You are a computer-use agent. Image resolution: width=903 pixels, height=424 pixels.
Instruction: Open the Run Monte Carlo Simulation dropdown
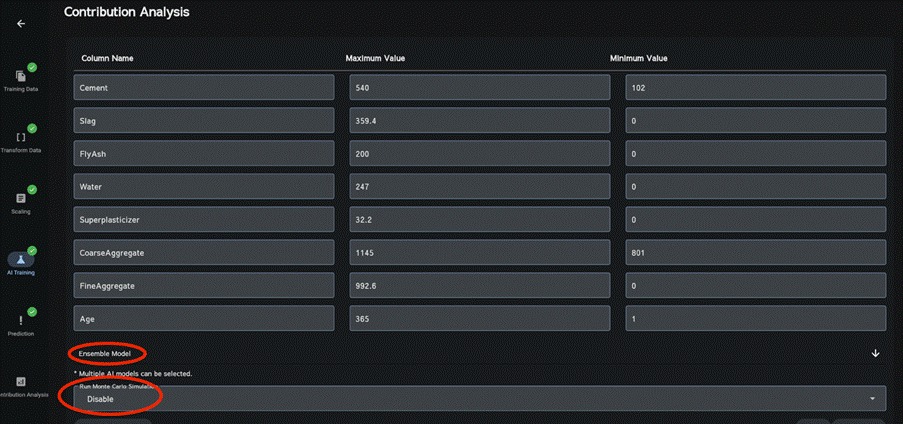click(470, 398)
